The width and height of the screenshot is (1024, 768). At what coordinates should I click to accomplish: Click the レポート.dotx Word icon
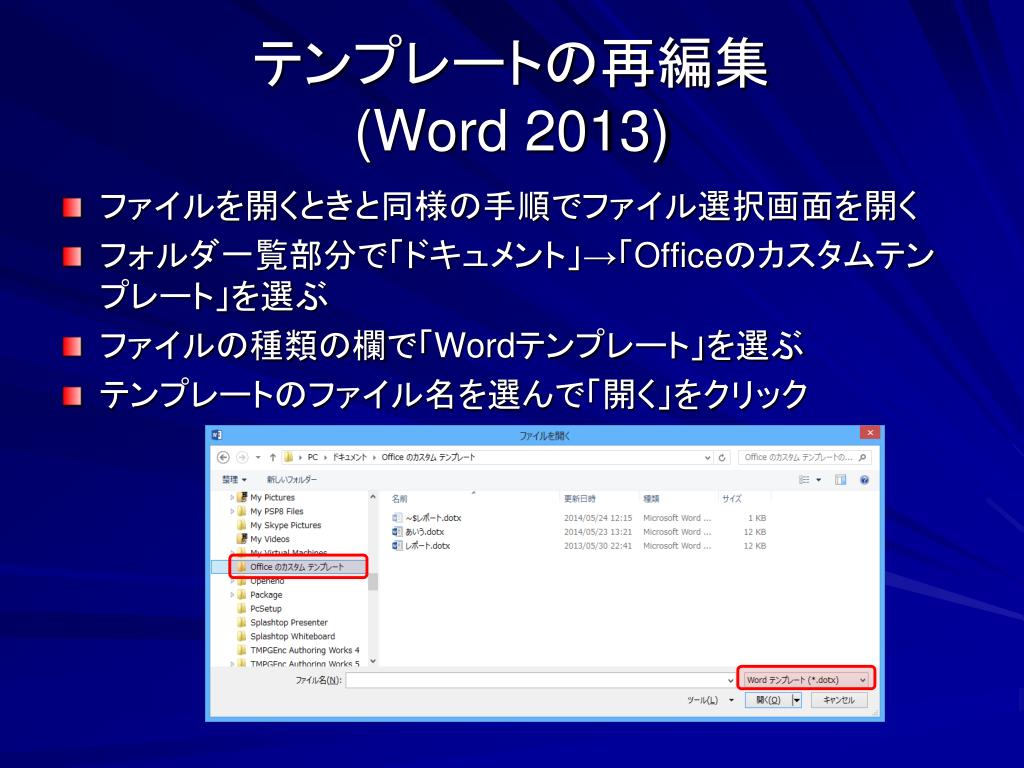pyautogui.click(x=397, y=545)
